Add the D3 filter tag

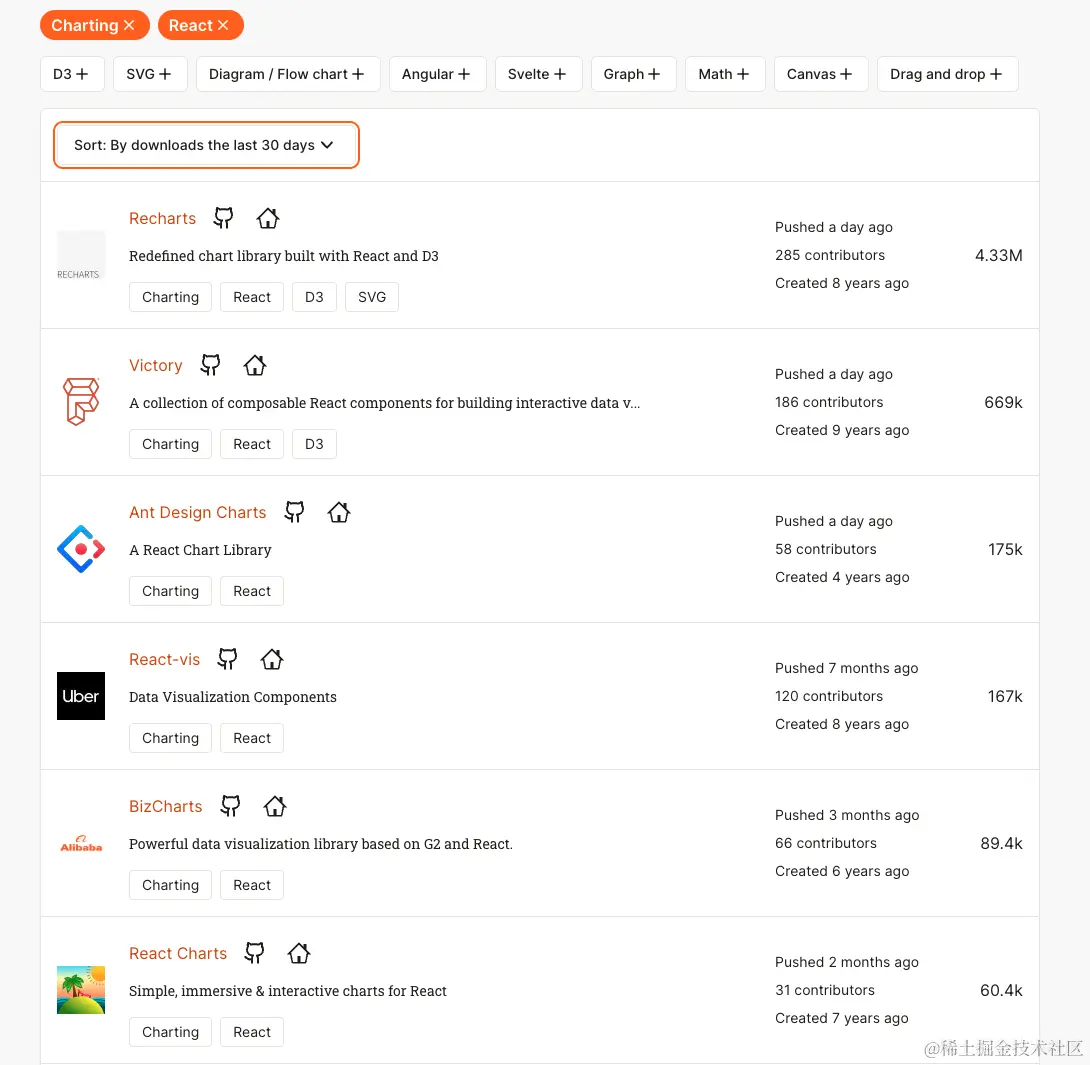pyautogui.click(x=72, y=74)
